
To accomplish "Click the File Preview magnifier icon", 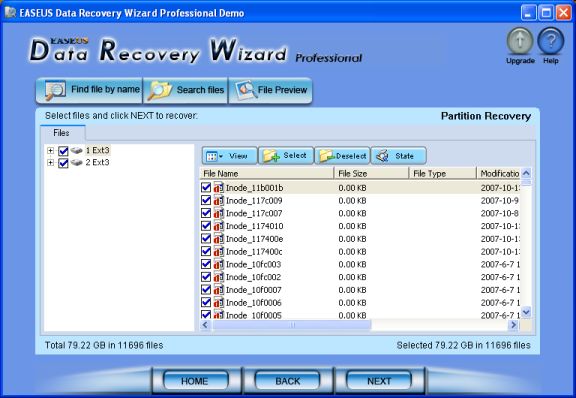I will [x=246, y=90].
